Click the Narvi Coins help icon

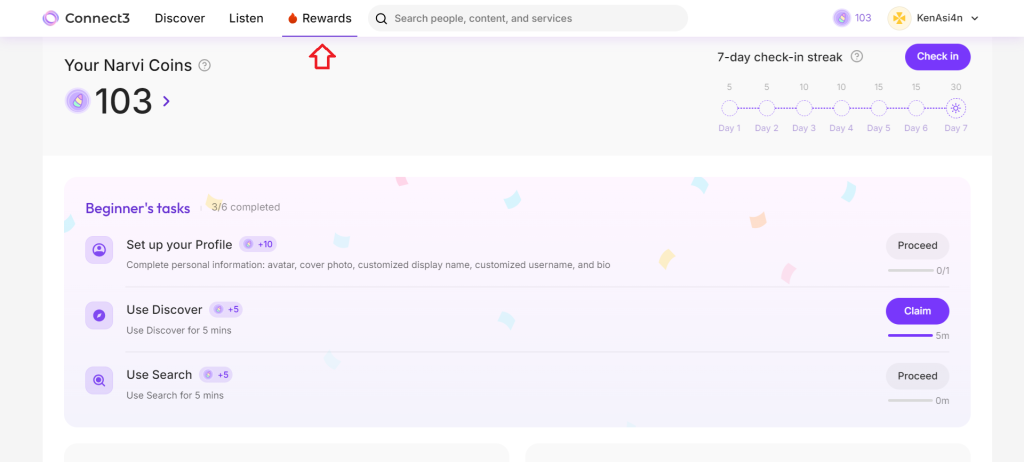pyautogui.click(x=205, y=66)
